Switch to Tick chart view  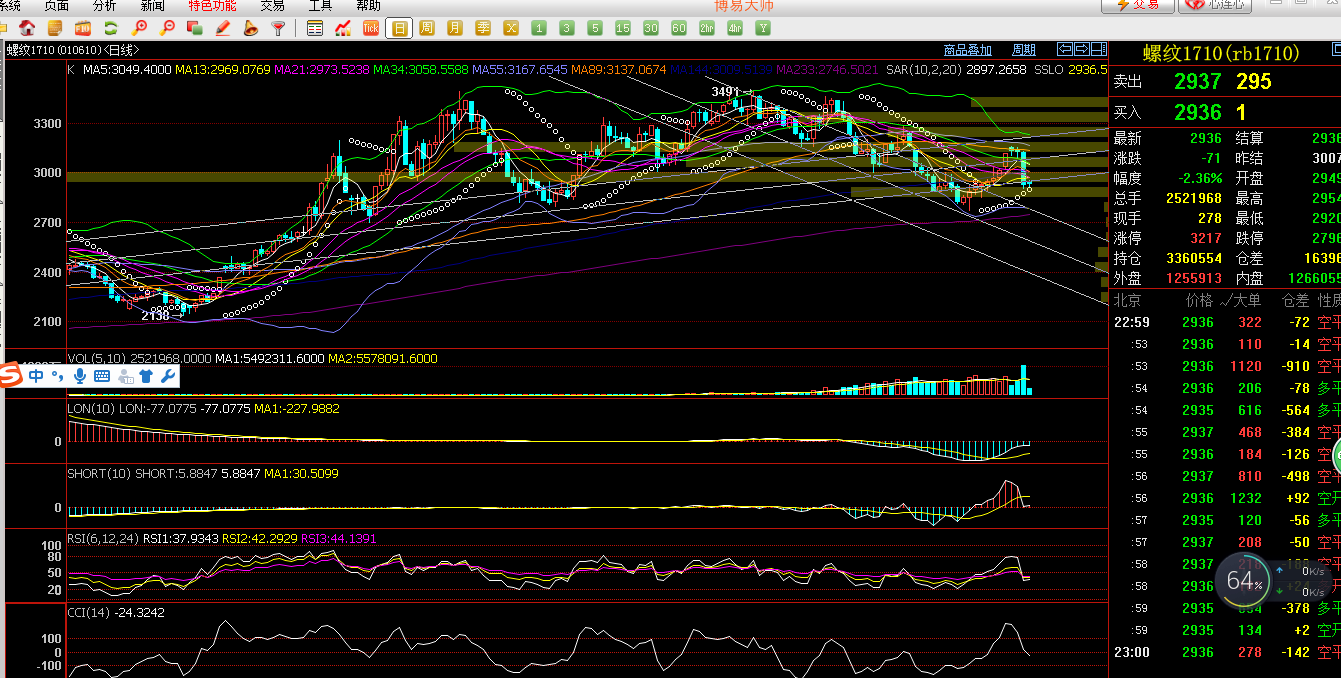click(x=371, y=28)
